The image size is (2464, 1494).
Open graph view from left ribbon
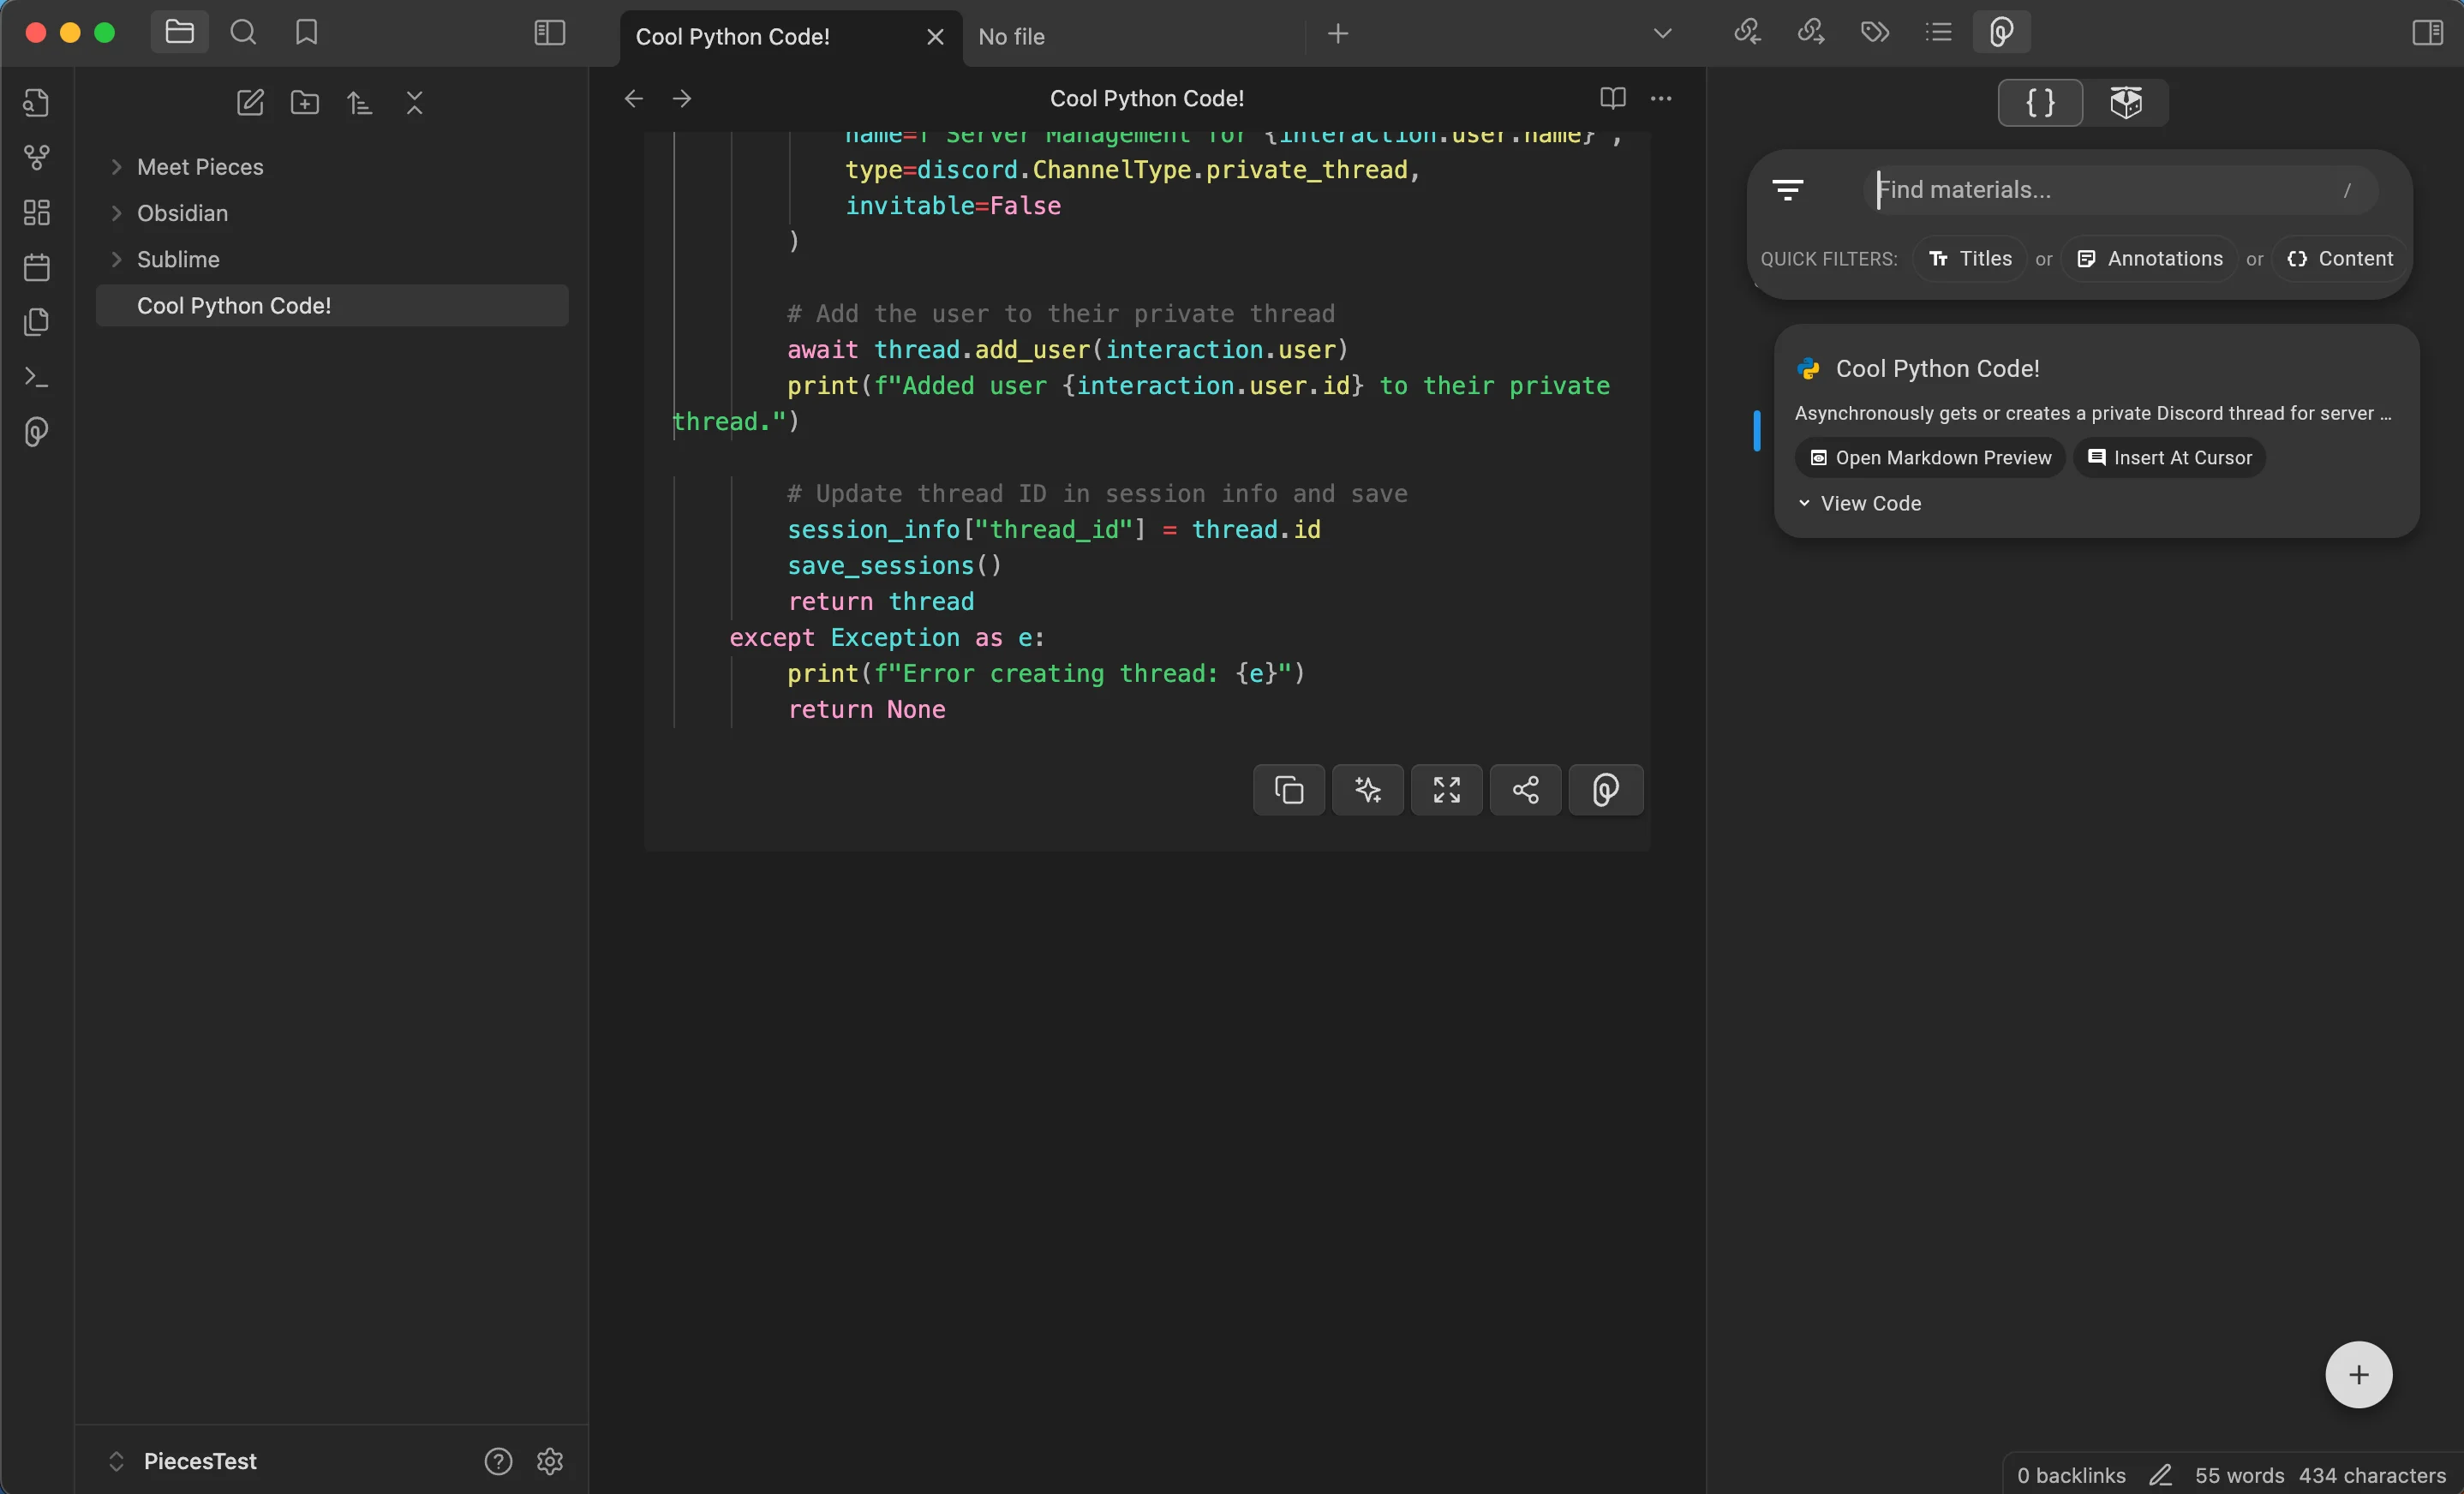36,157
